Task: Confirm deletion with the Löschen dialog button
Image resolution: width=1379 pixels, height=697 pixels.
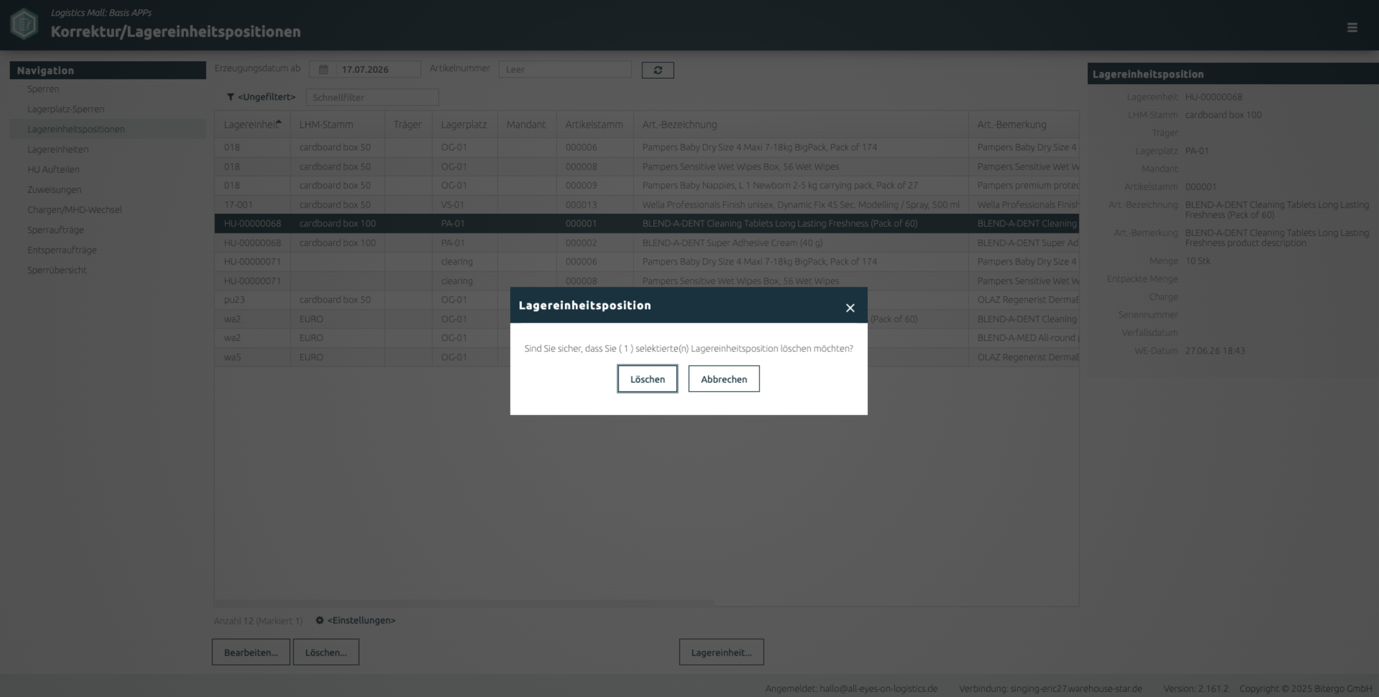Action: (x=647, y=379)
